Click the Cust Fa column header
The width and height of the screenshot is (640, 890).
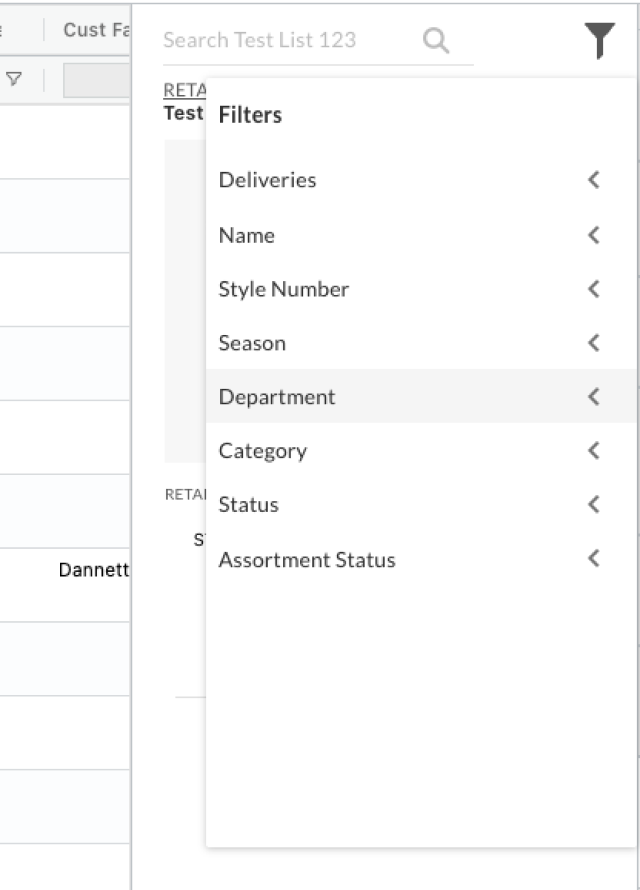click(x=96, y=30)
